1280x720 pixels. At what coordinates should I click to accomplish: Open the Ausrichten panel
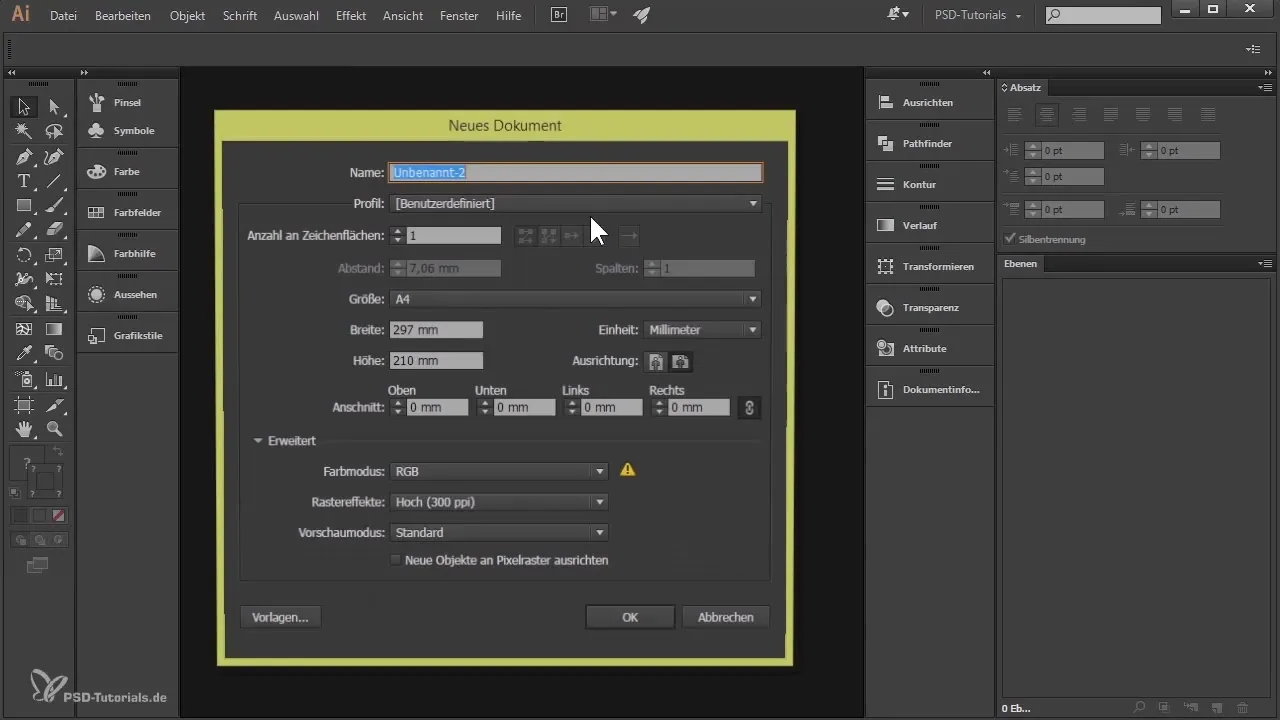click(930, 103)
